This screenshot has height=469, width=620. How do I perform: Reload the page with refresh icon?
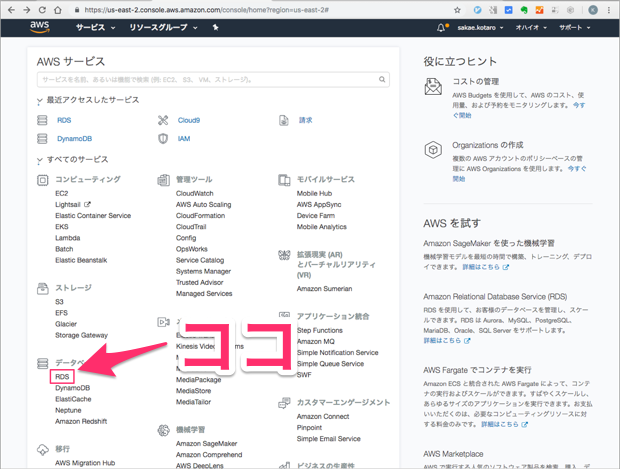[42, 10]
